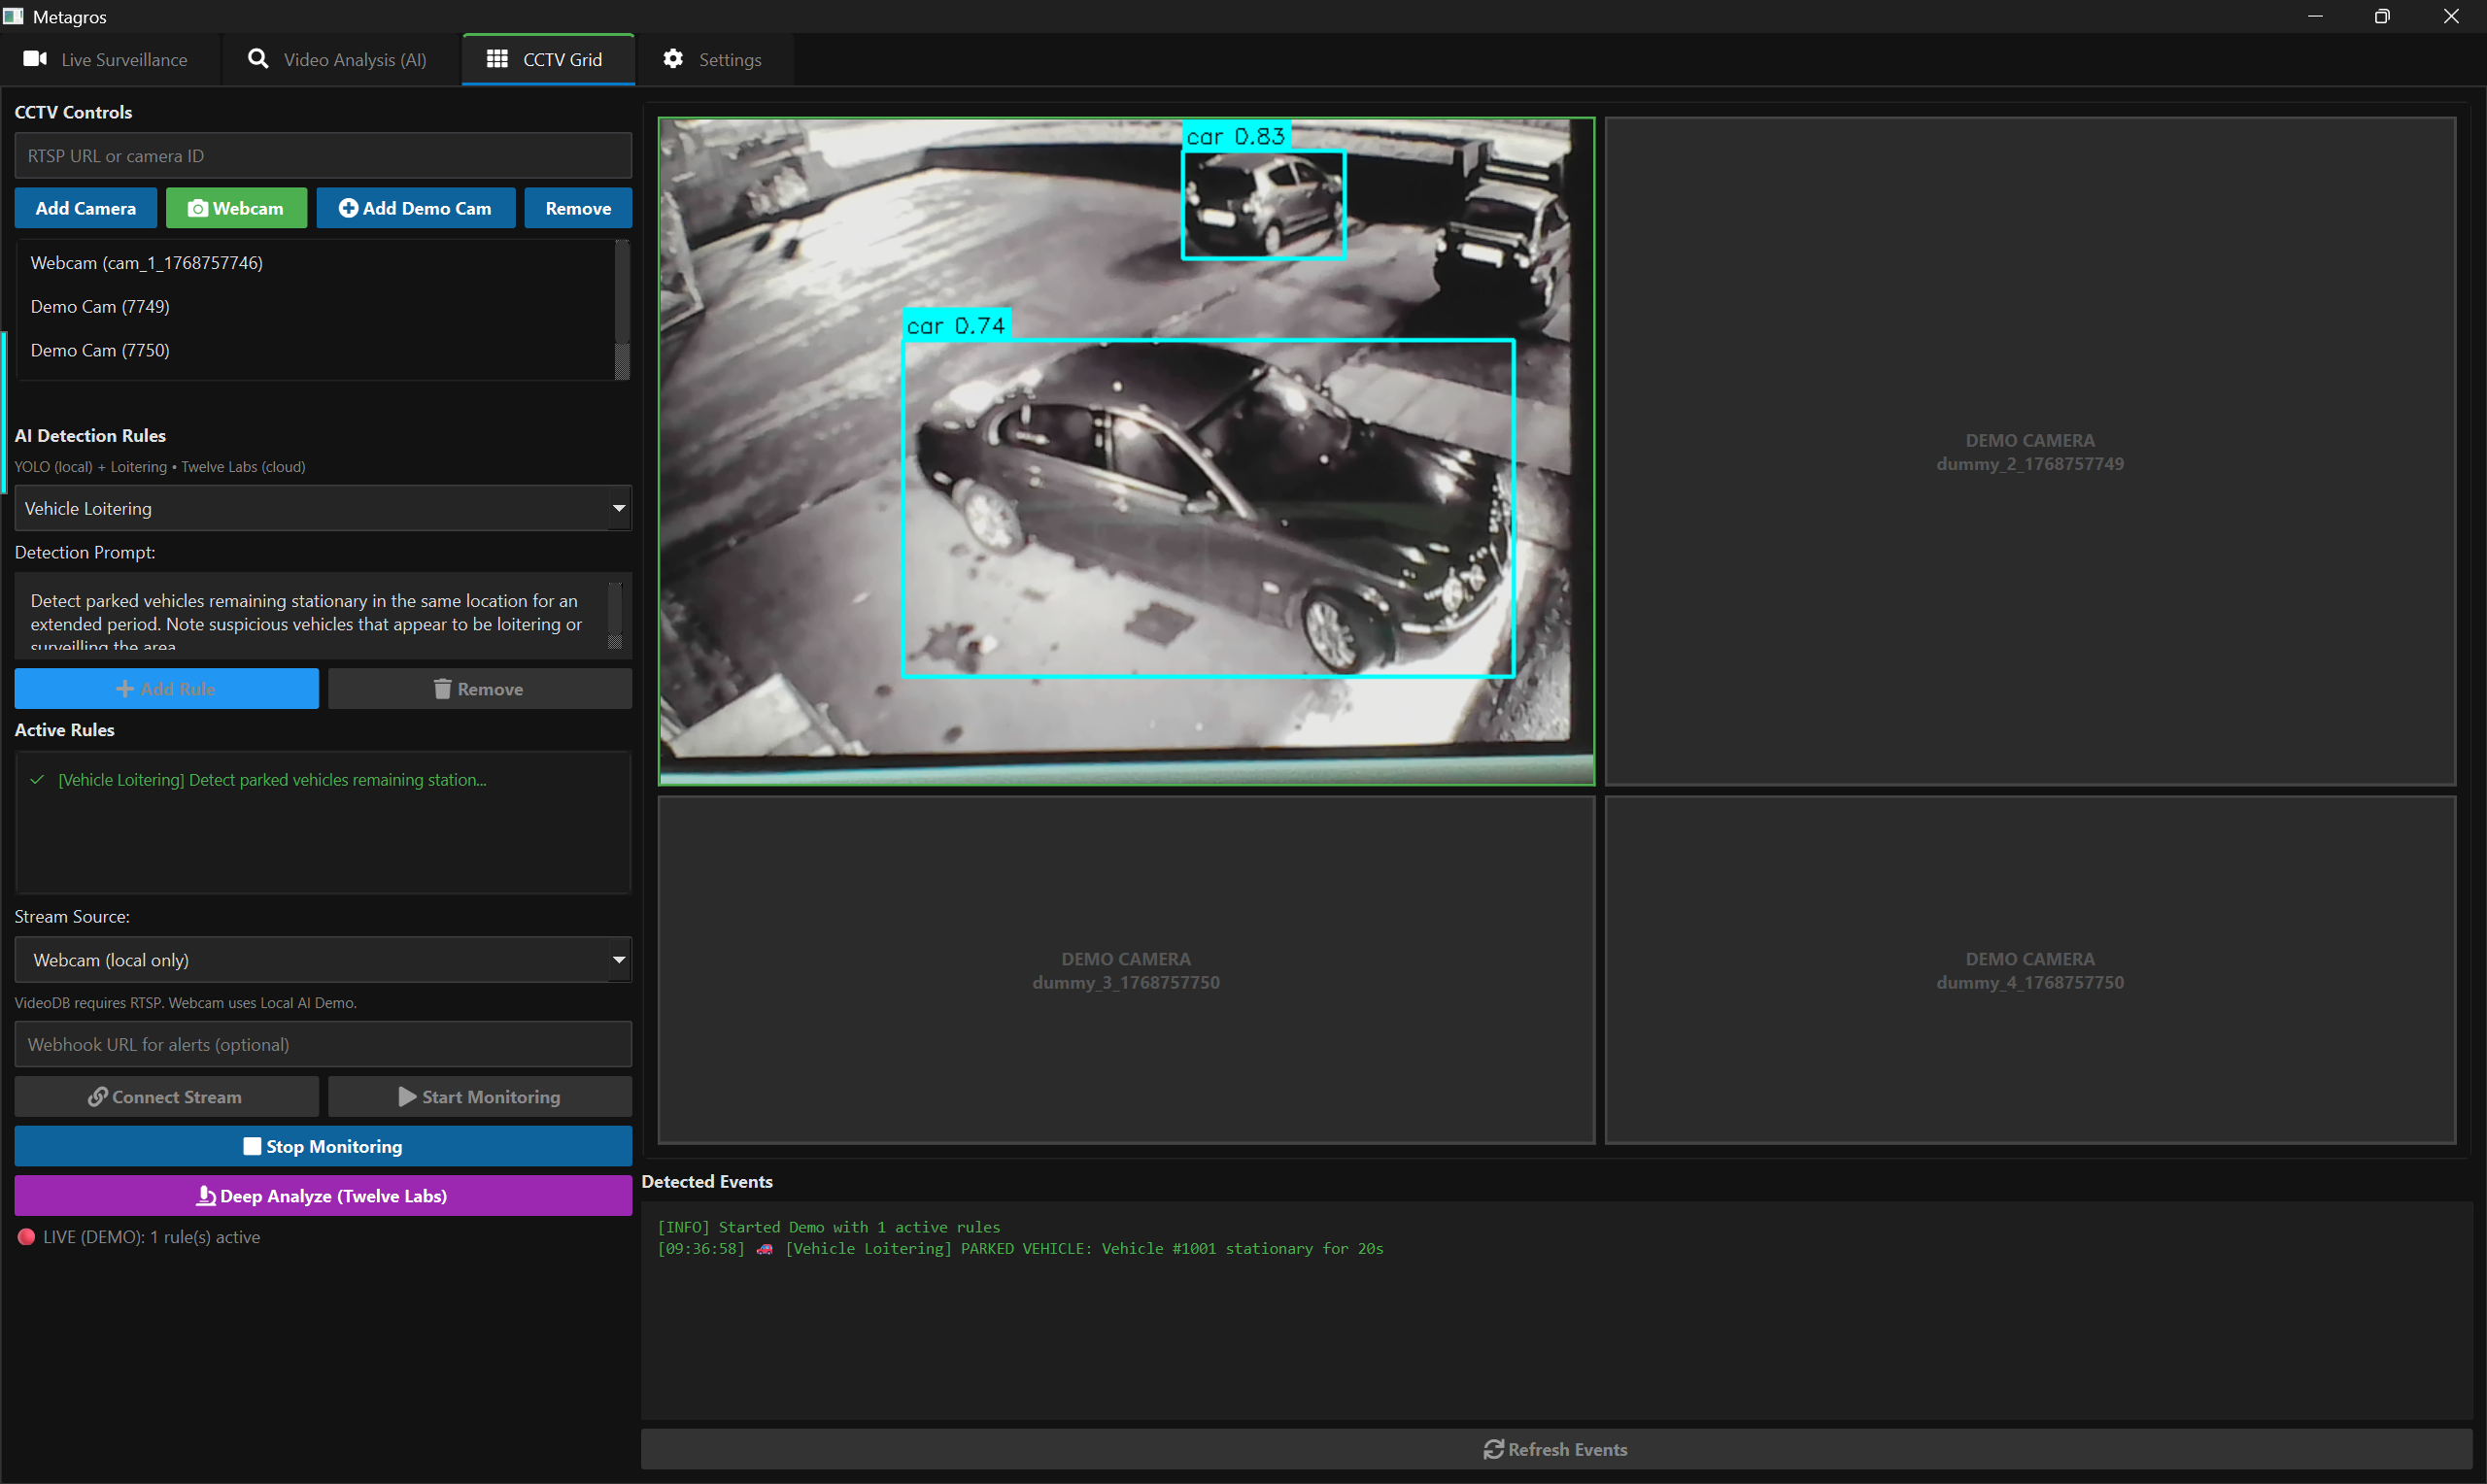
Task: Click the plus icon on Add Demo Cam
Action: pos(348,208)
